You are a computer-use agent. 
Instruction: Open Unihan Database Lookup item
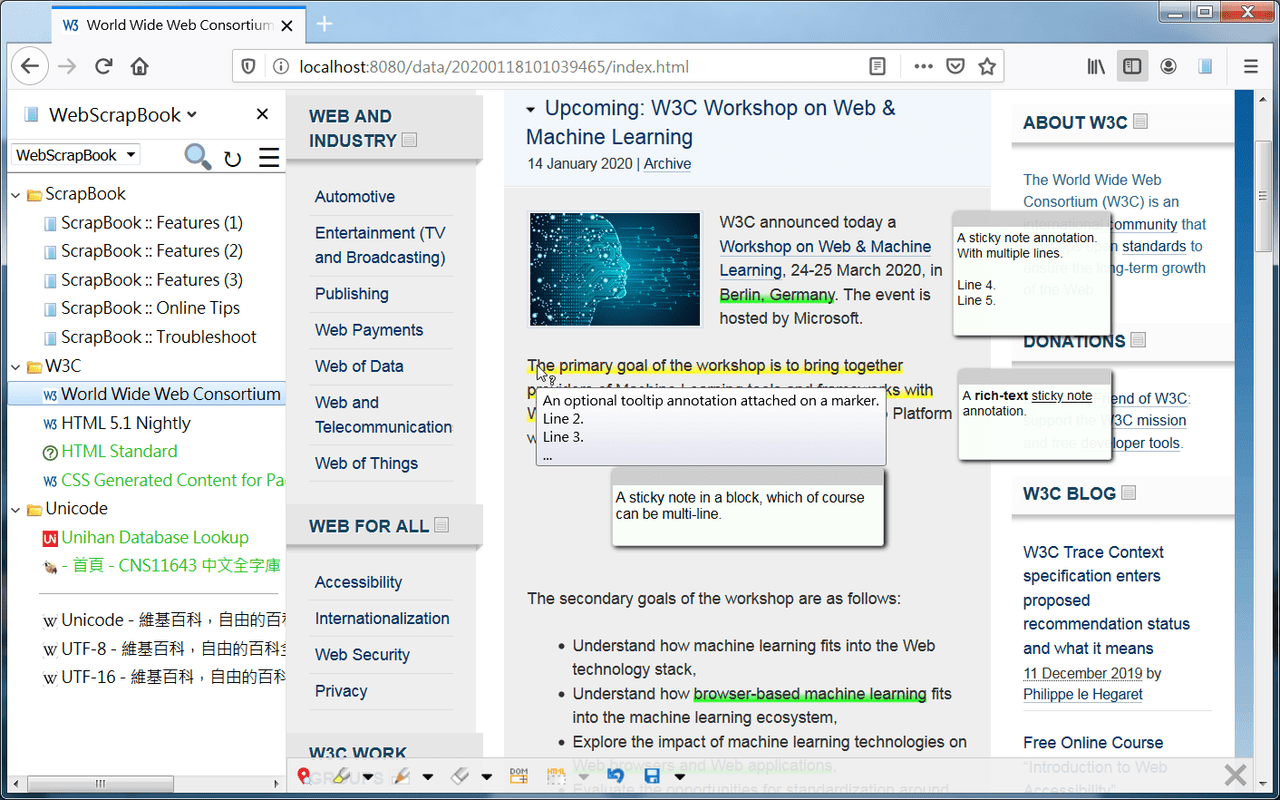point(155,538)
